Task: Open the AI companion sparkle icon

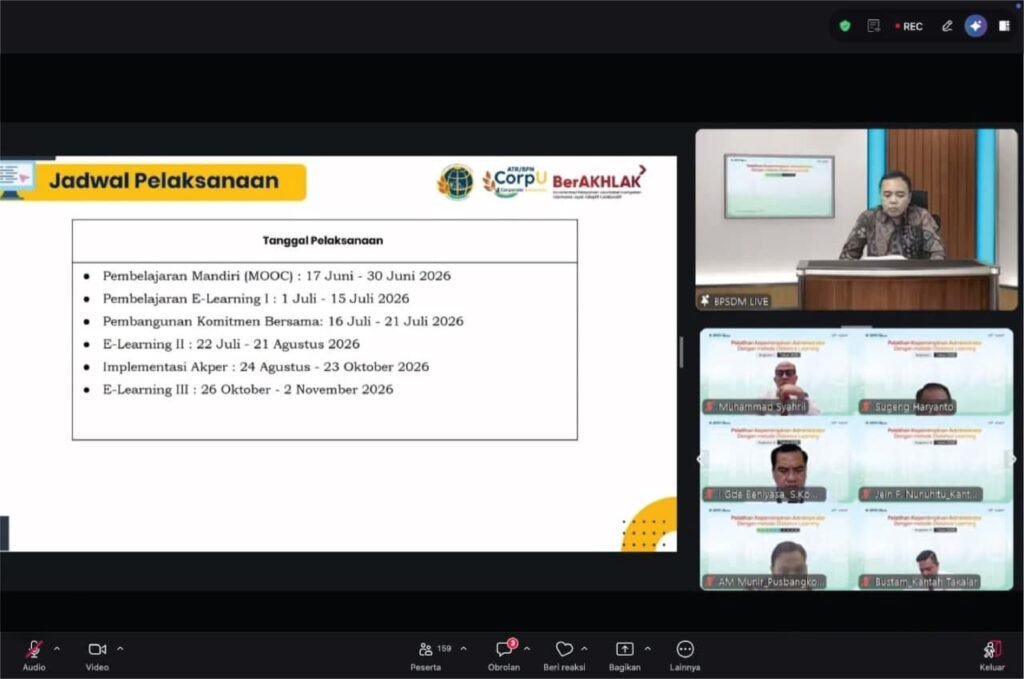Action: coord(976,26)
